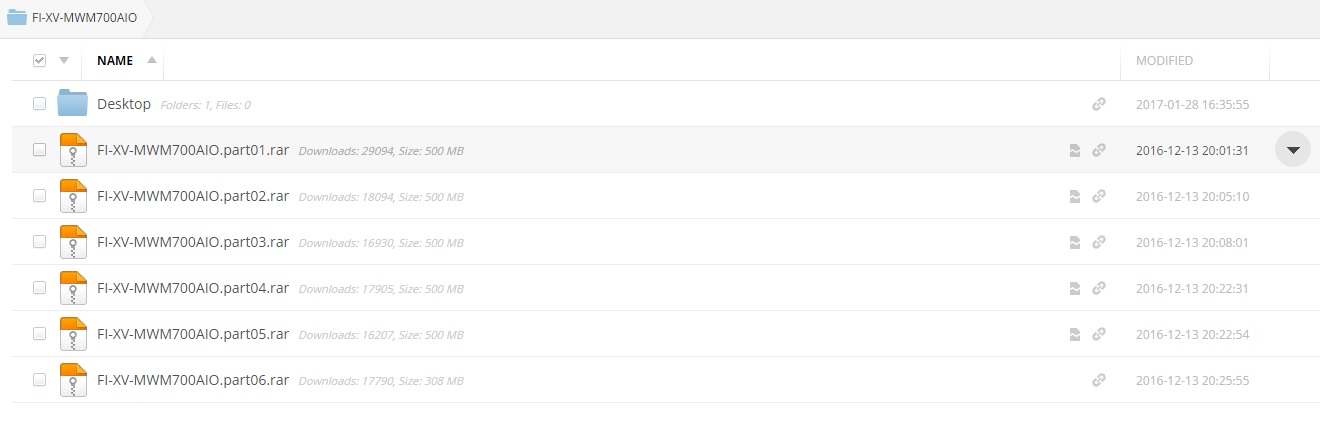1320x434 pixels.
Task: Sort by the NAME column header
Action: (x=115, y=60)
